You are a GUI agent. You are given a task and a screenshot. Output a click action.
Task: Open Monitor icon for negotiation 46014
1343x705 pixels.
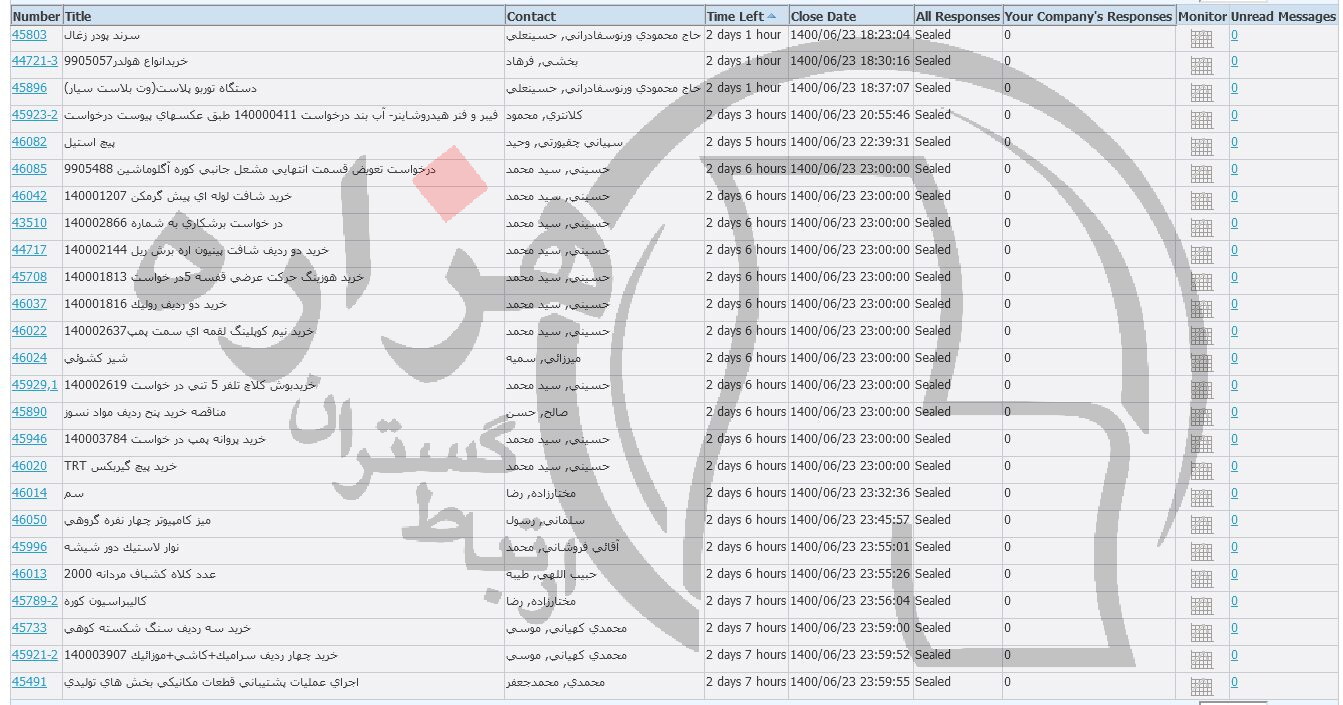point(1201,497)
